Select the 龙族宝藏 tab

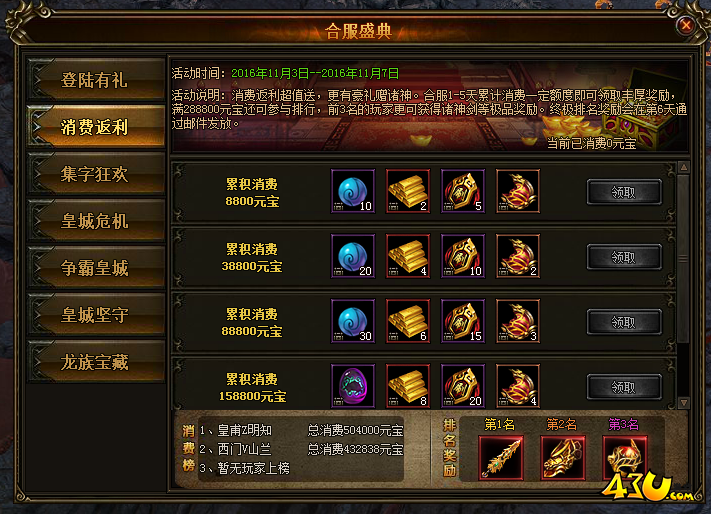click(96, 362)
